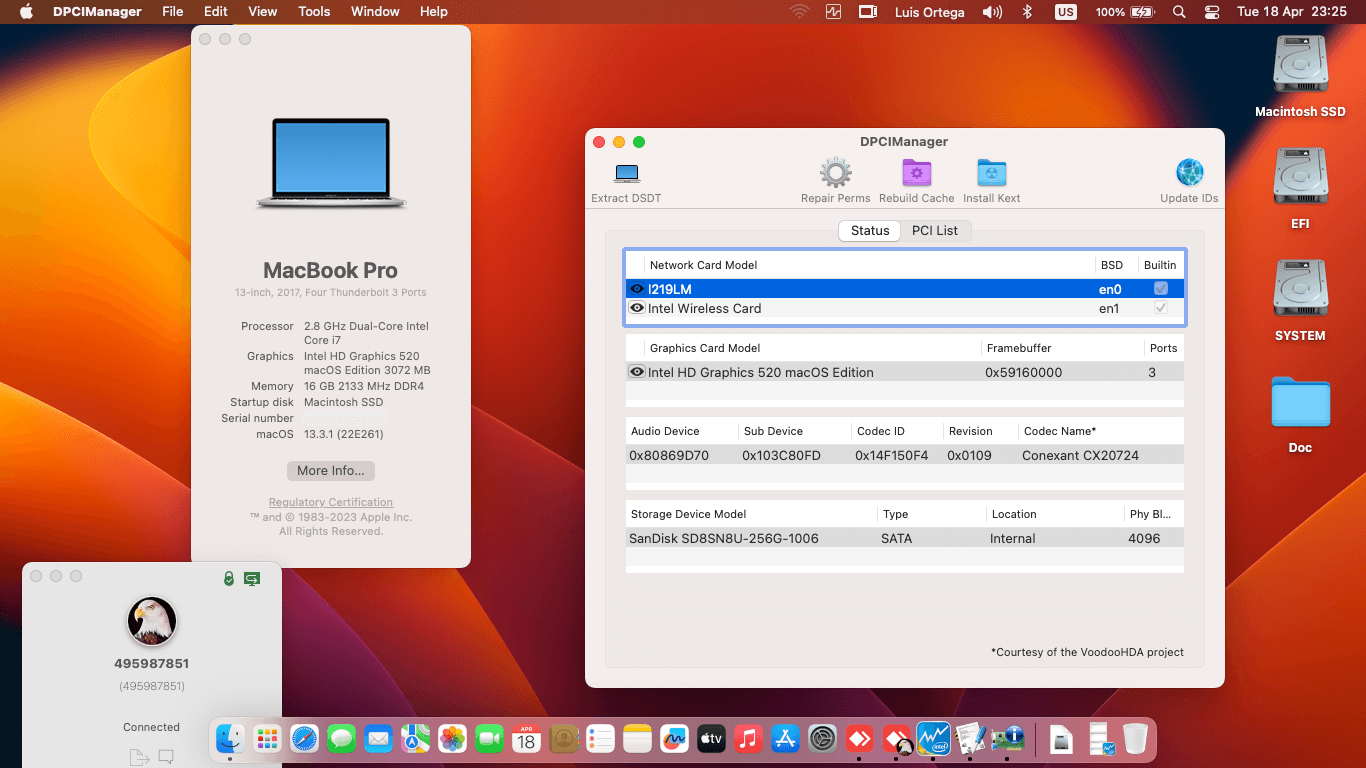Open Spotlight search in the menu bar
This screenshot has width=1366, height=768.
(1179, 12)
